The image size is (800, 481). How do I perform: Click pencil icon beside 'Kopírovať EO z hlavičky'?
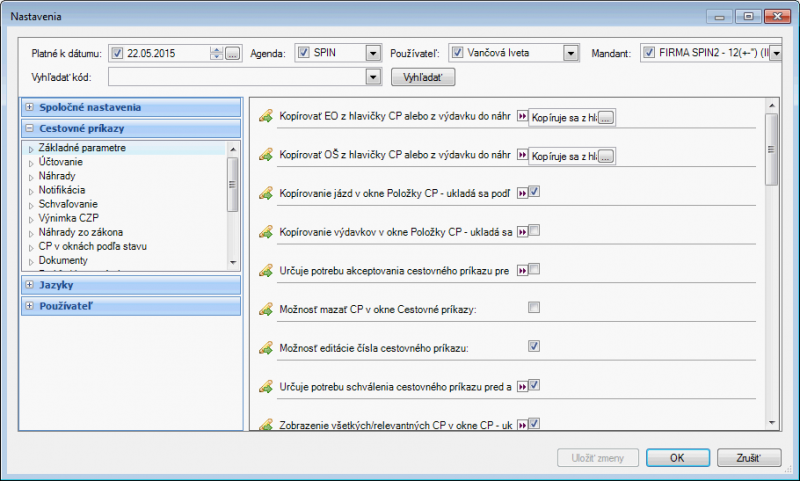[265, 117]
